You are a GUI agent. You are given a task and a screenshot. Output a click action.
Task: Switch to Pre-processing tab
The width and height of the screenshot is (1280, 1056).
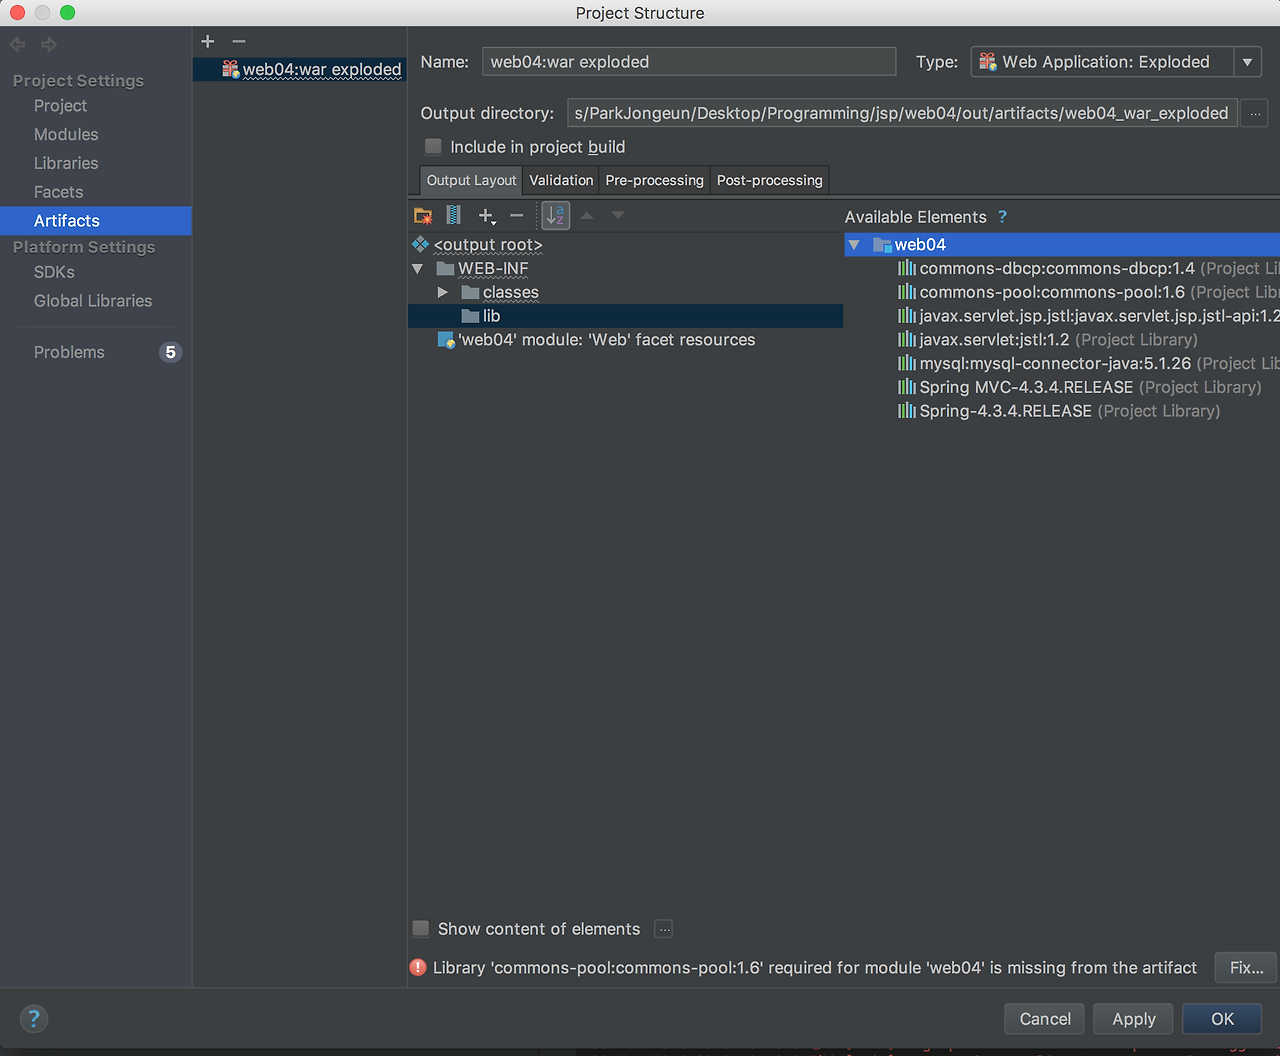(x=655, y=180)
